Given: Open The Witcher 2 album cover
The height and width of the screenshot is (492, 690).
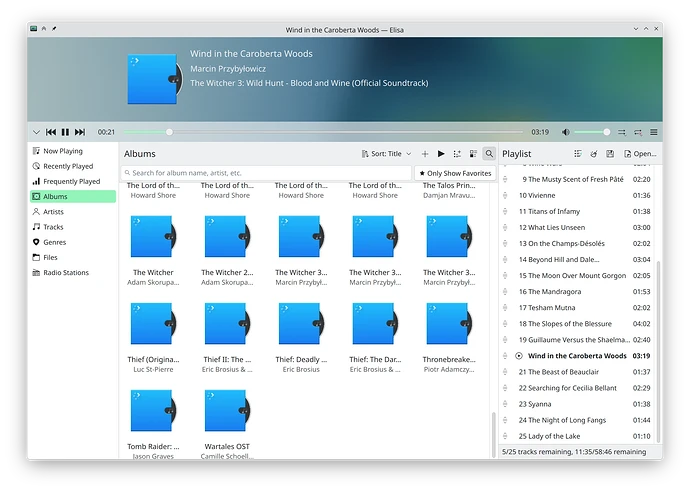Looking at the screenshot, I should point(227,237).
